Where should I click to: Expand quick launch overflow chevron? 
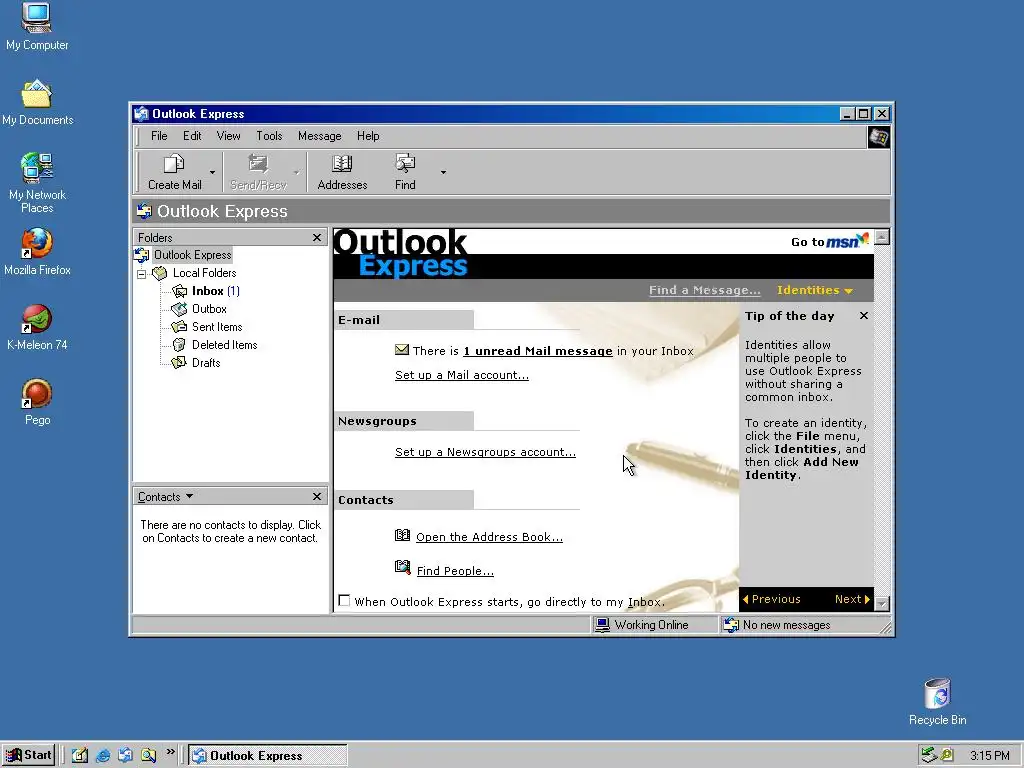tap(170, 752)
